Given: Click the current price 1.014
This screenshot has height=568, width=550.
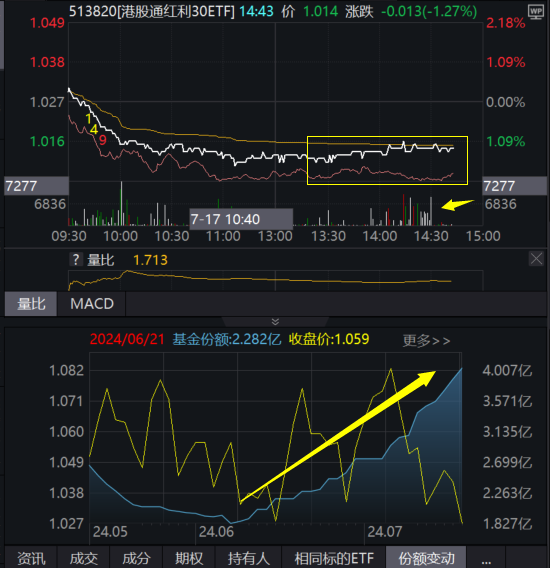Looking at the screenshot, I should pos(320,12).
